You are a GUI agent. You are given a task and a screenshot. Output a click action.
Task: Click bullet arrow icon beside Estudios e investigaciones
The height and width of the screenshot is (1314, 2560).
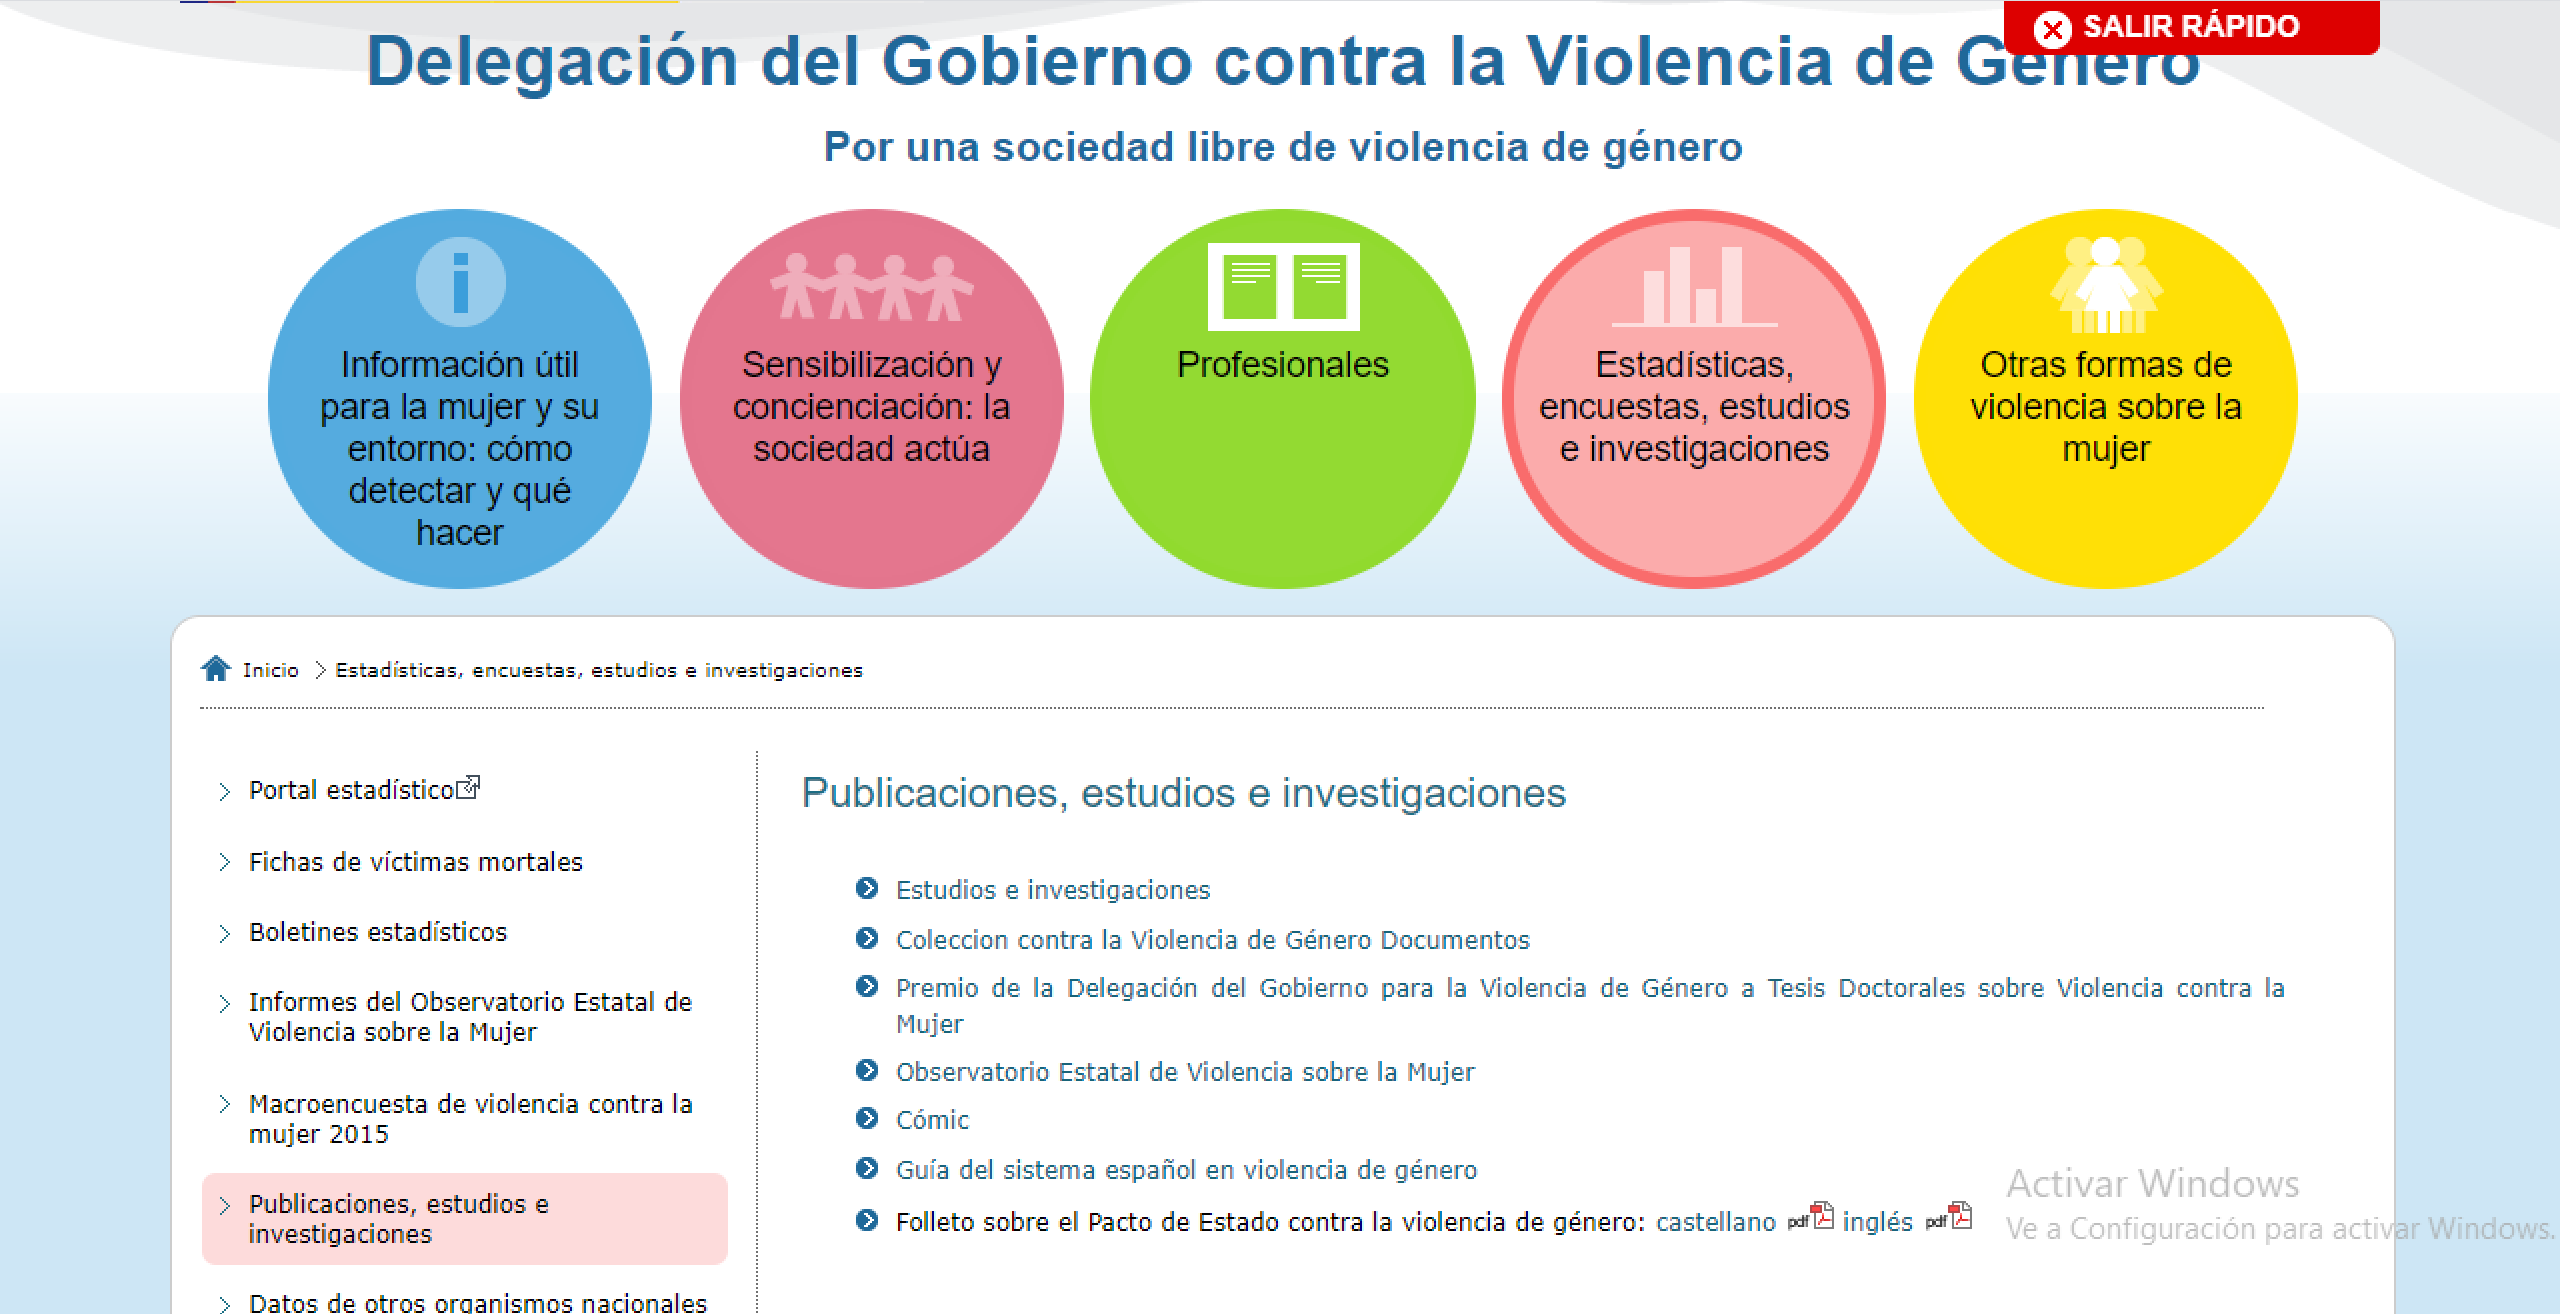(867, 888)
